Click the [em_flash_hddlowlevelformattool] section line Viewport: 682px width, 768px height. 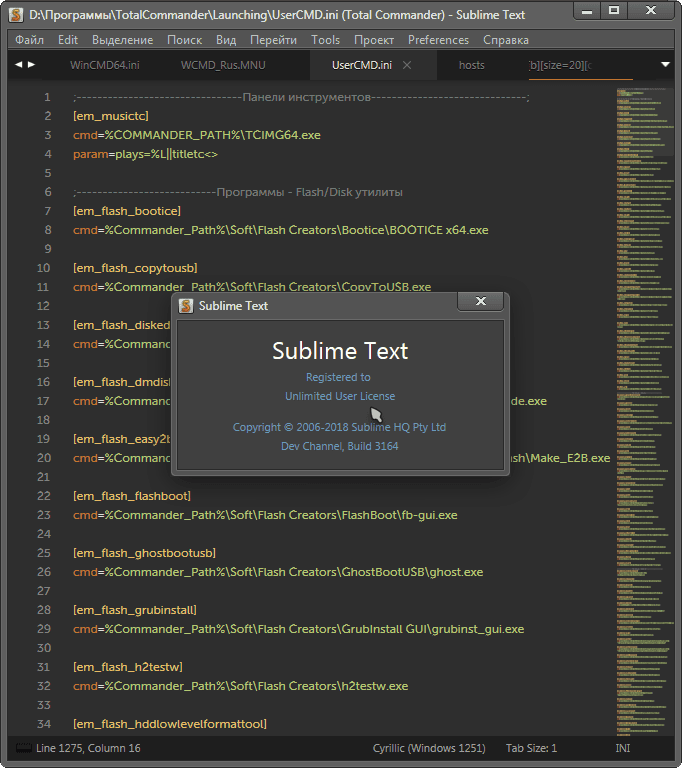tap(170, 723)
